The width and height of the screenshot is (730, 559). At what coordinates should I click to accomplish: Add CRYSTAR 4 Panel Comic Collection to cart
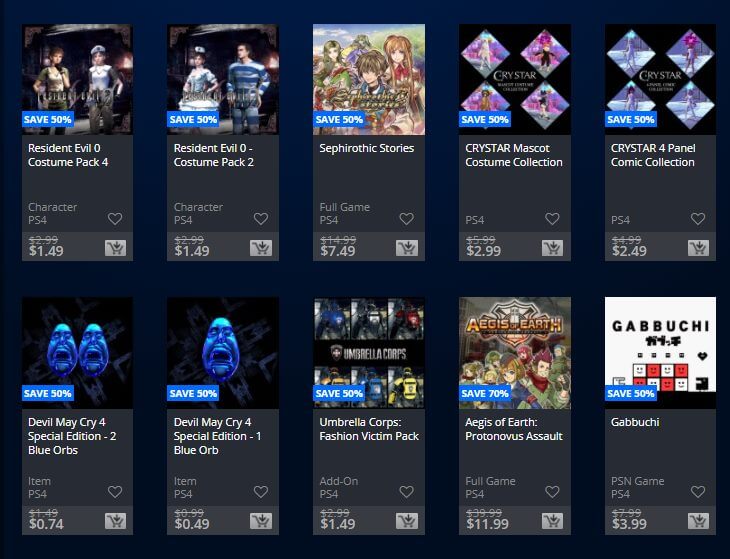698,248
